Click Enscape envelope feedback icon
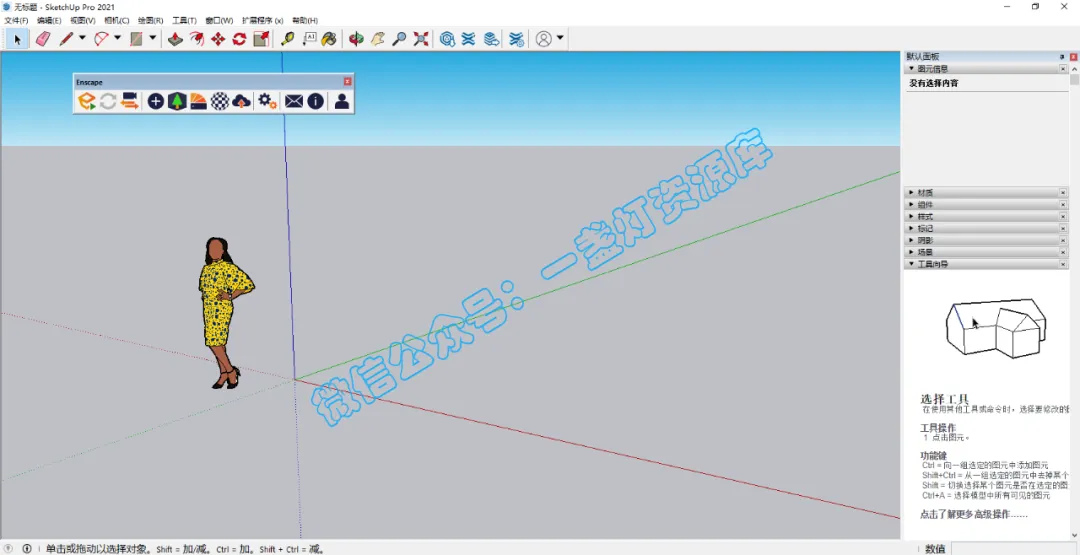This screenshot has height=555, width=1080. pyautogui.click(x=294, y=102)
